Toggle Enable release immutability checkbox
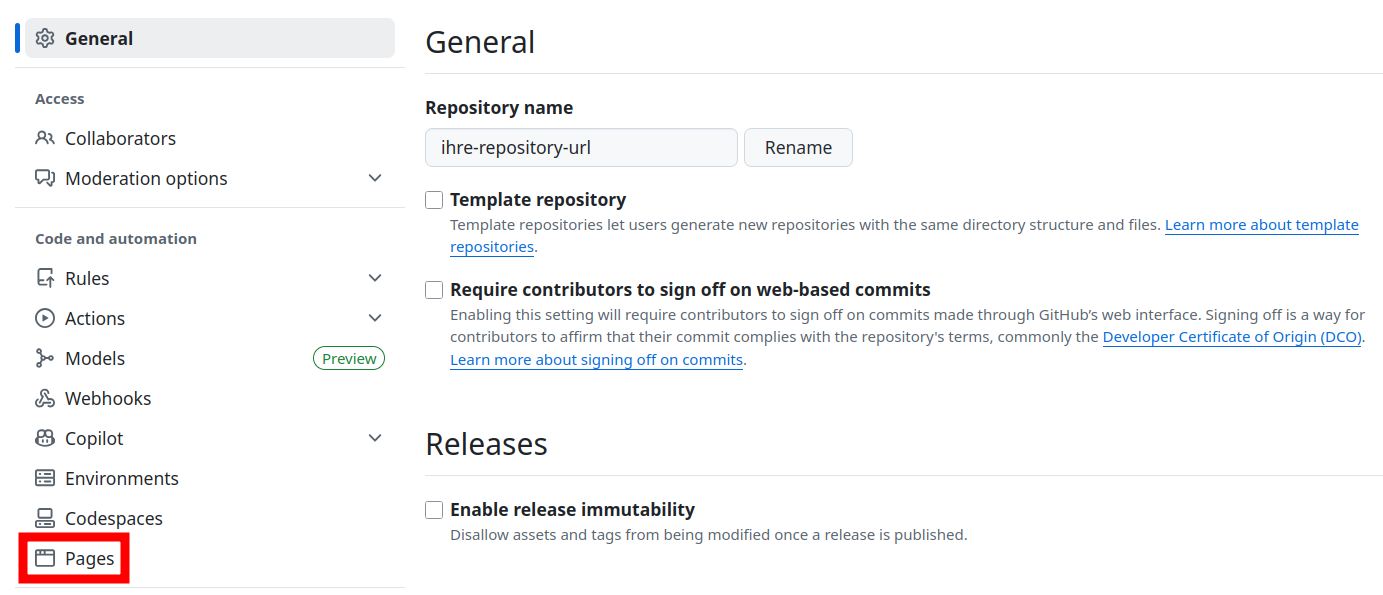The height and width of the screenshot is (595, 1383). pos(434,510)
